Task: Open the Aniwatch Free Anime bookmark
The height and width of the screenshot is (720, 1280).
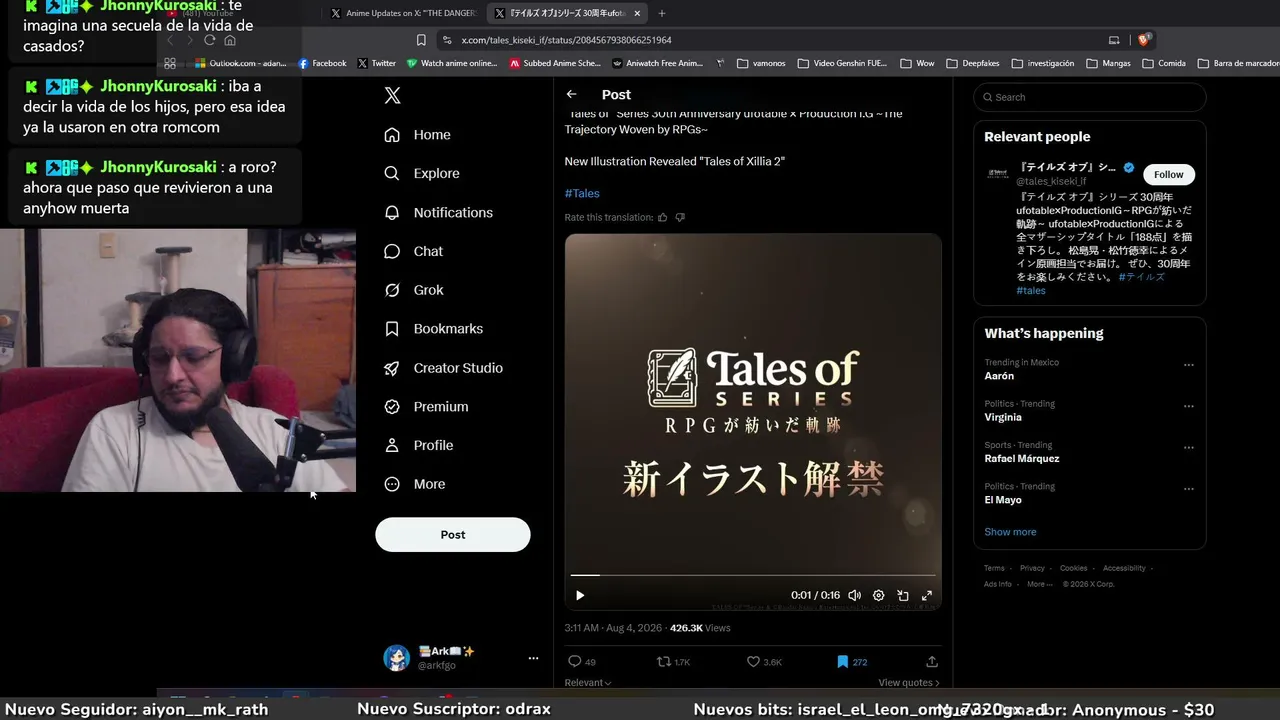Action: 658,63
